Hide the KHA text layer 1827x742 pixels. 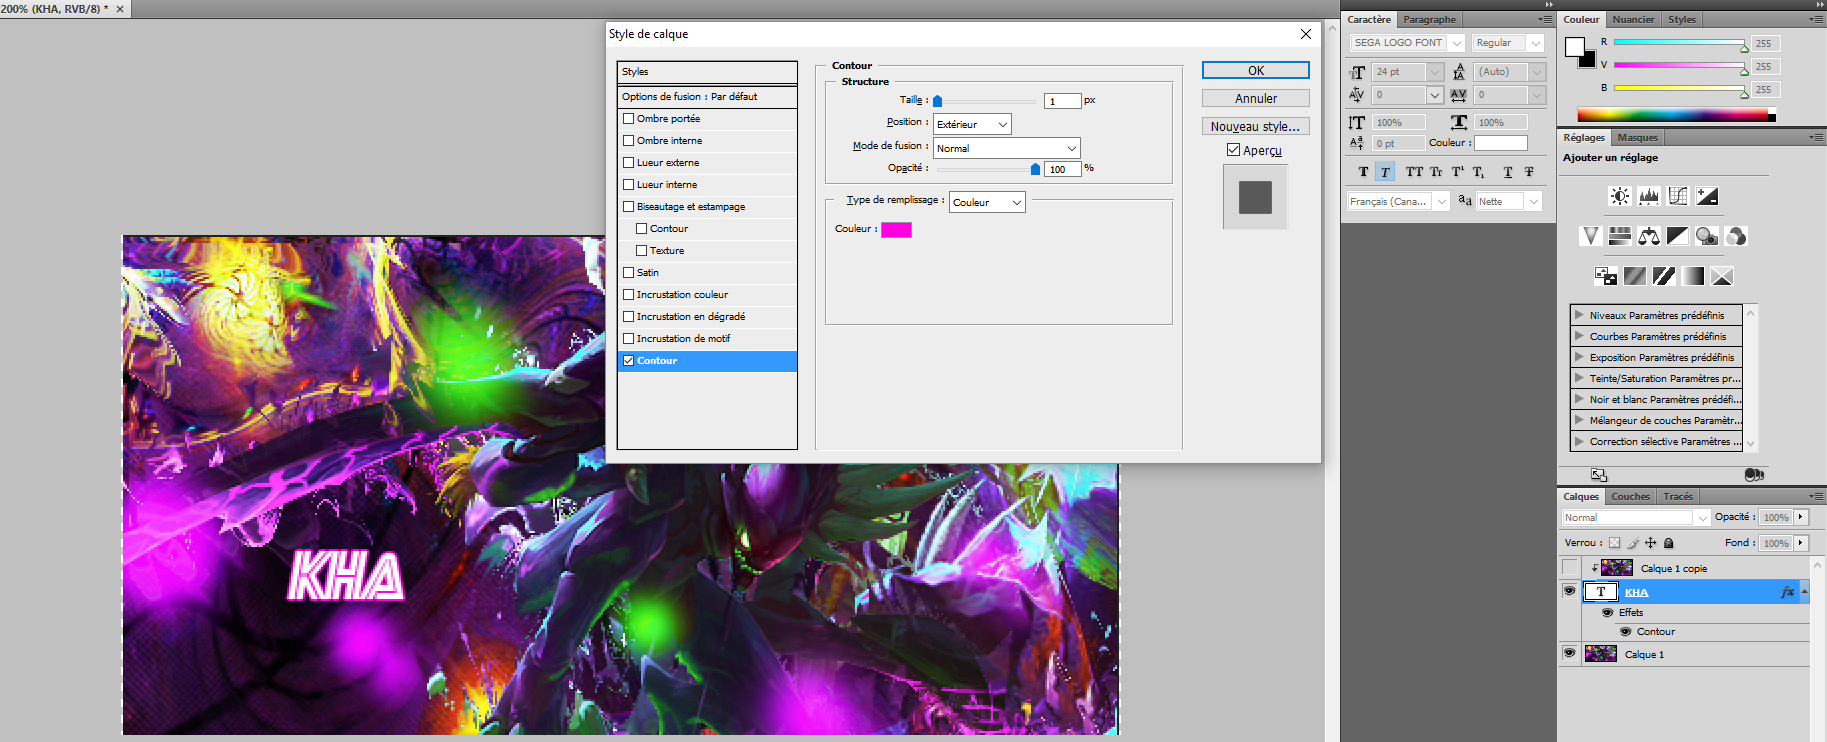click(x=1569, y=591)
